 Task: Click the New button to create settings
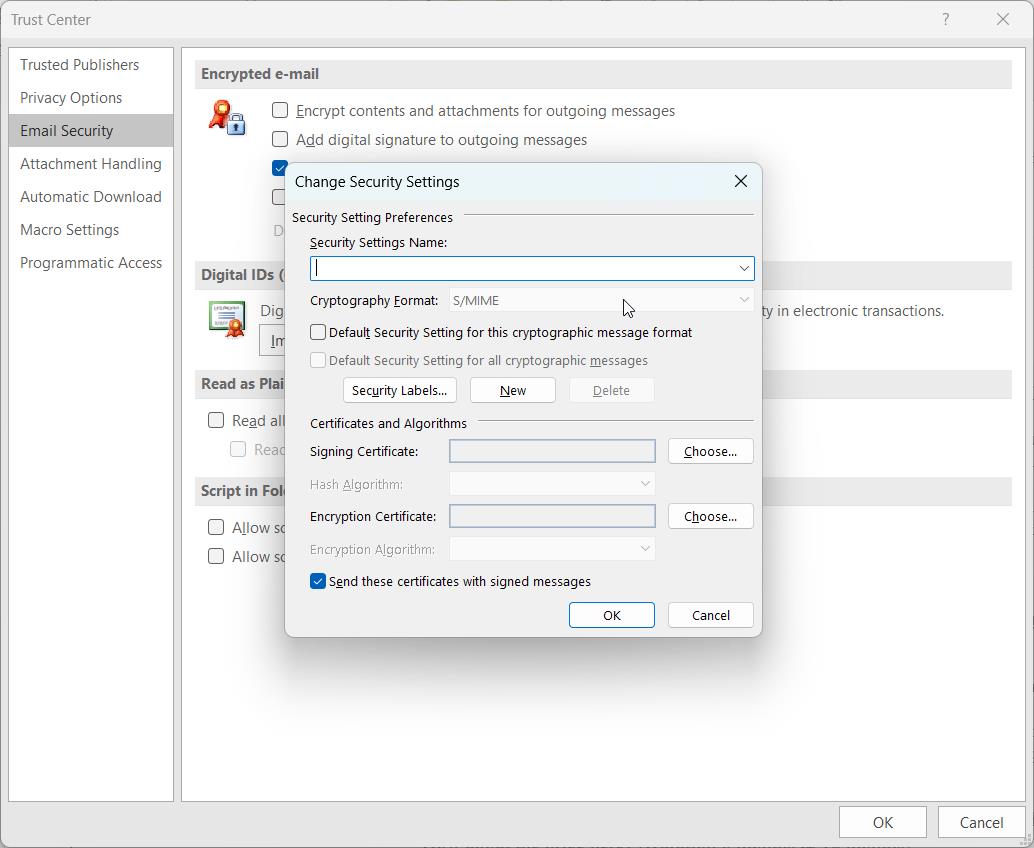pos(512,390)
